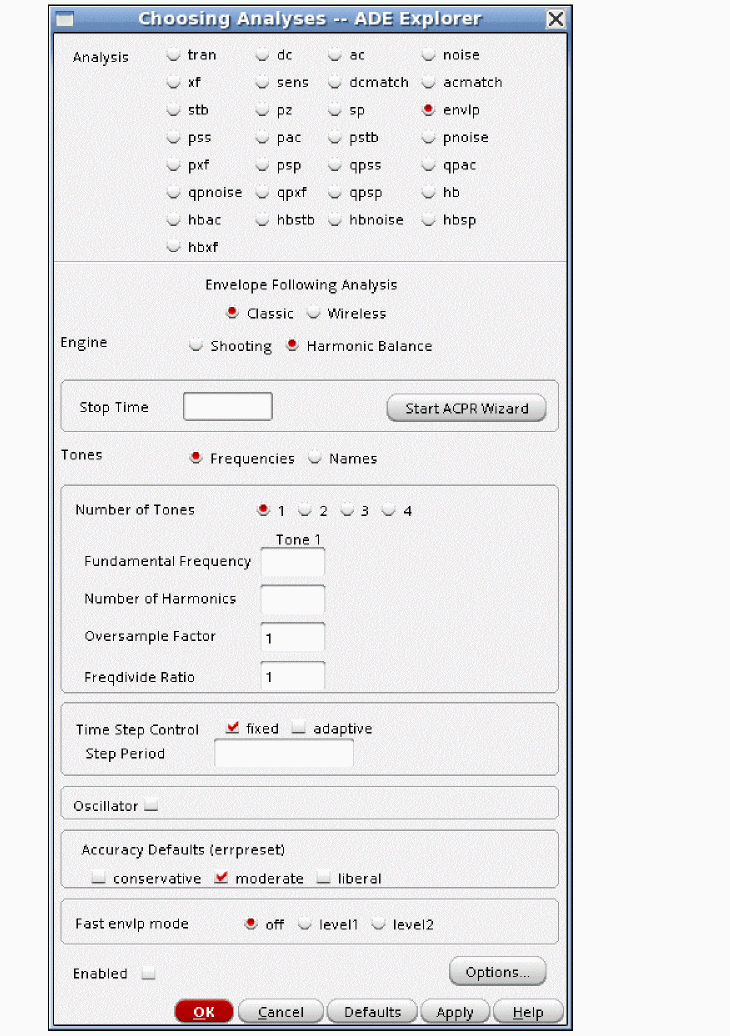Choose the pss analysis option

(x=174, y=137)
